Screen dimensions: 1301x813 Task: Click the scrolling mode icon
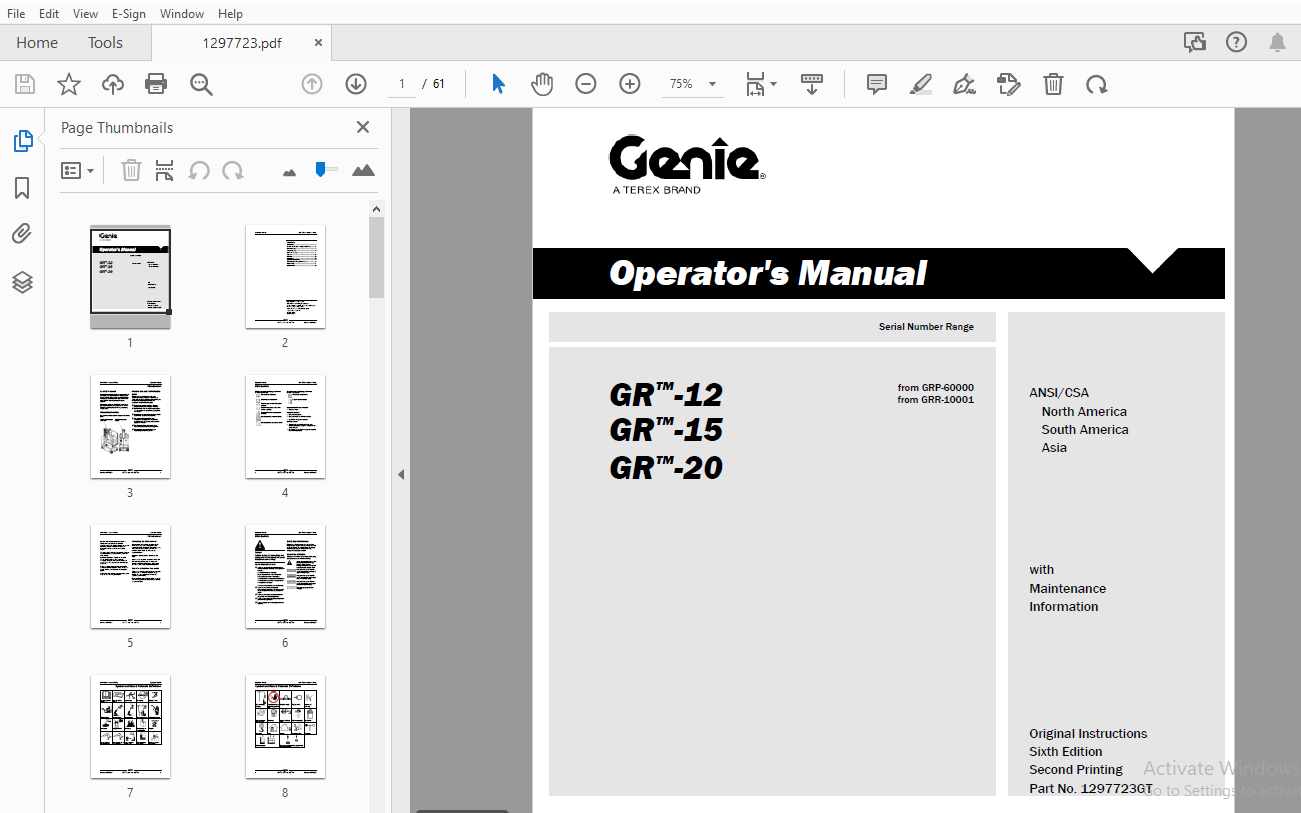(x=812, y=84)
